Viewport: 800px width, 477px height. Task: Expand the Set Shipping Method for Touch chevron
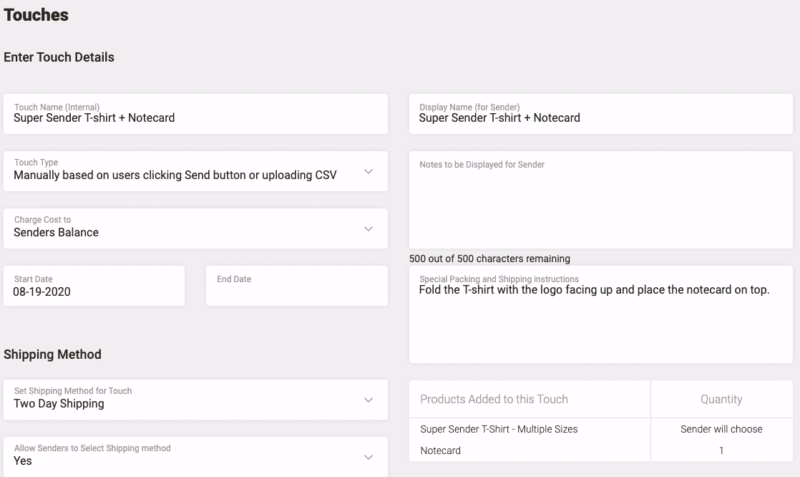coord(368,400)
